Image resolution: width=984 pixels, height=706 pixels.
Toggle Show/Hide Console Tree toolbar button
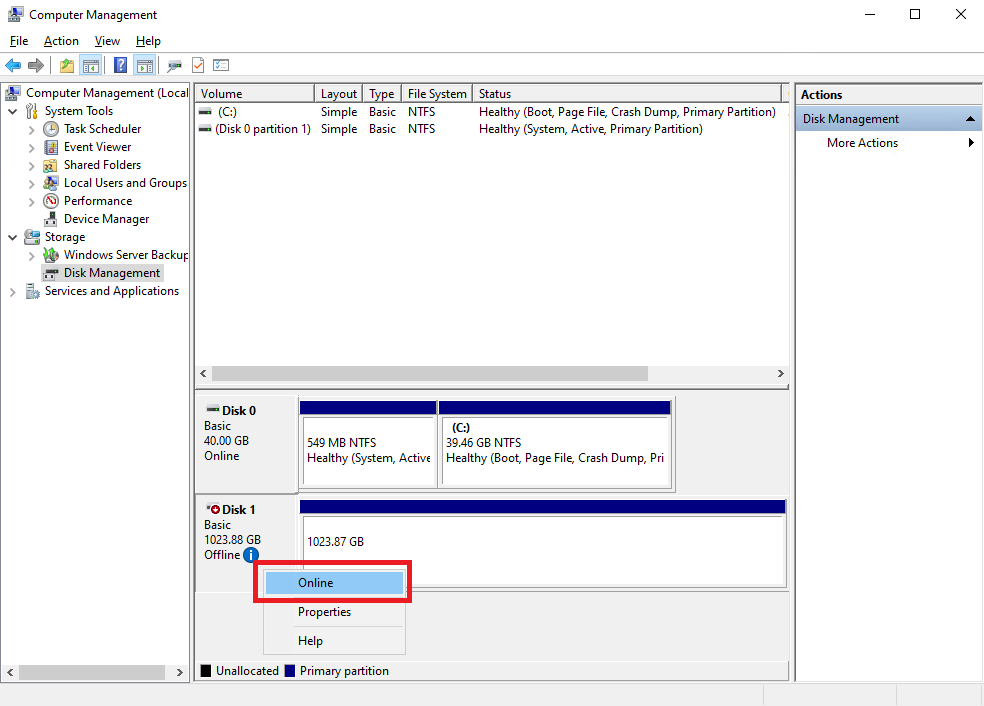[x=92, y=66]
